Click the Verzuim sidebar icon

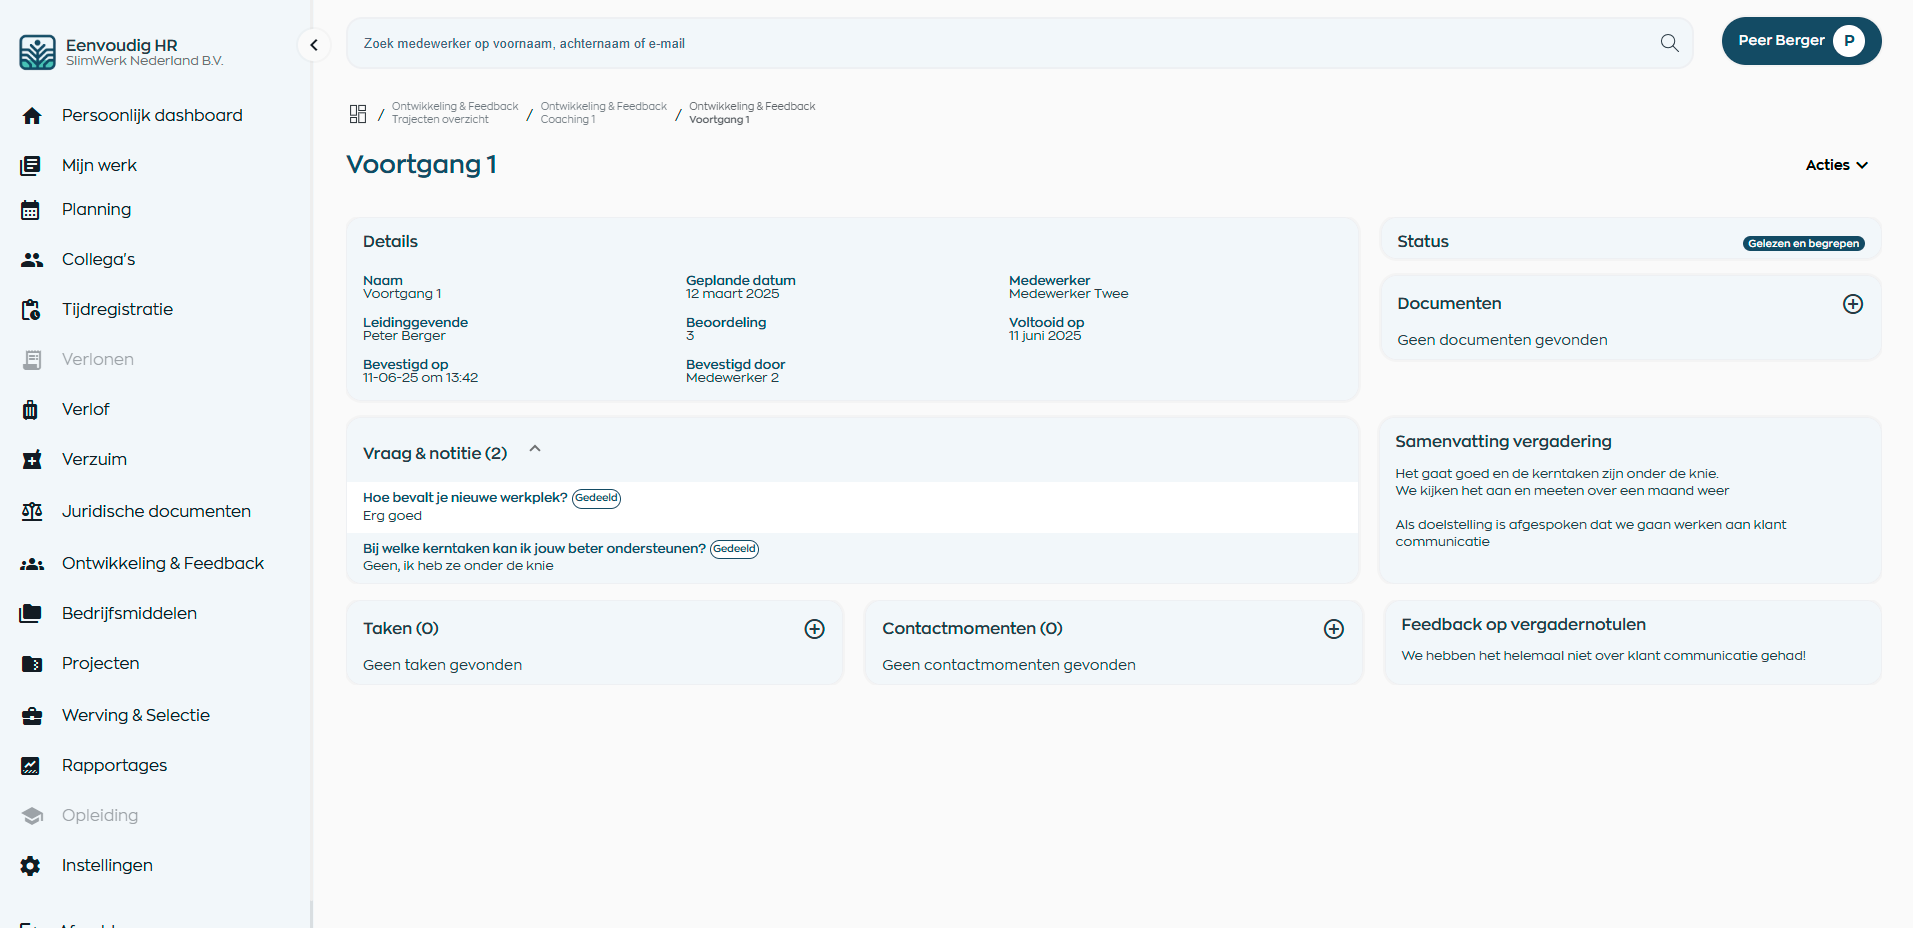point(32,459)
